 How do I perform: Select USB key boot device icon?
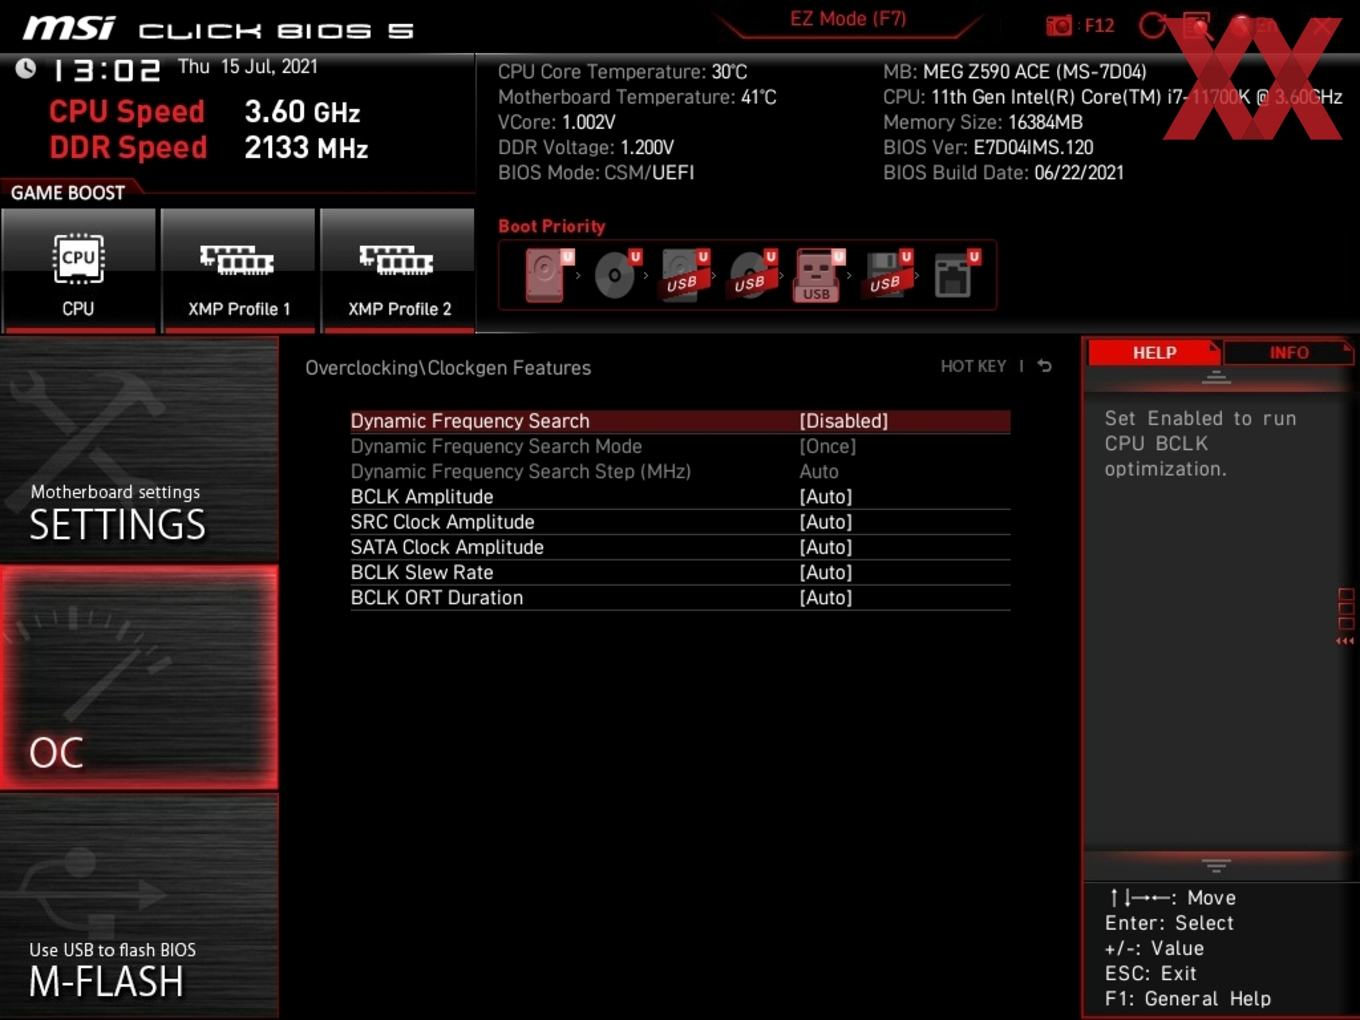(818, 275)
